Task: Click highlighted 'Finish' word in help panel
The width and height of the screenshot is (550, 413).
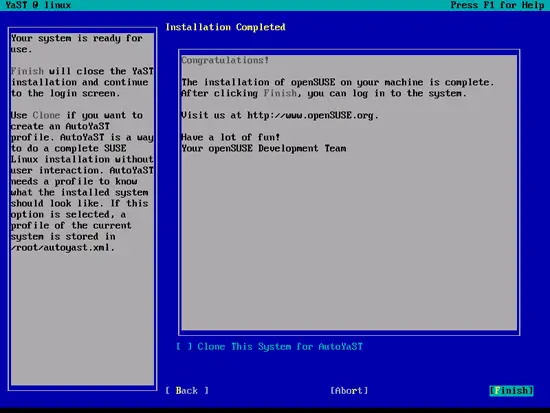Action: coord(27,71)
